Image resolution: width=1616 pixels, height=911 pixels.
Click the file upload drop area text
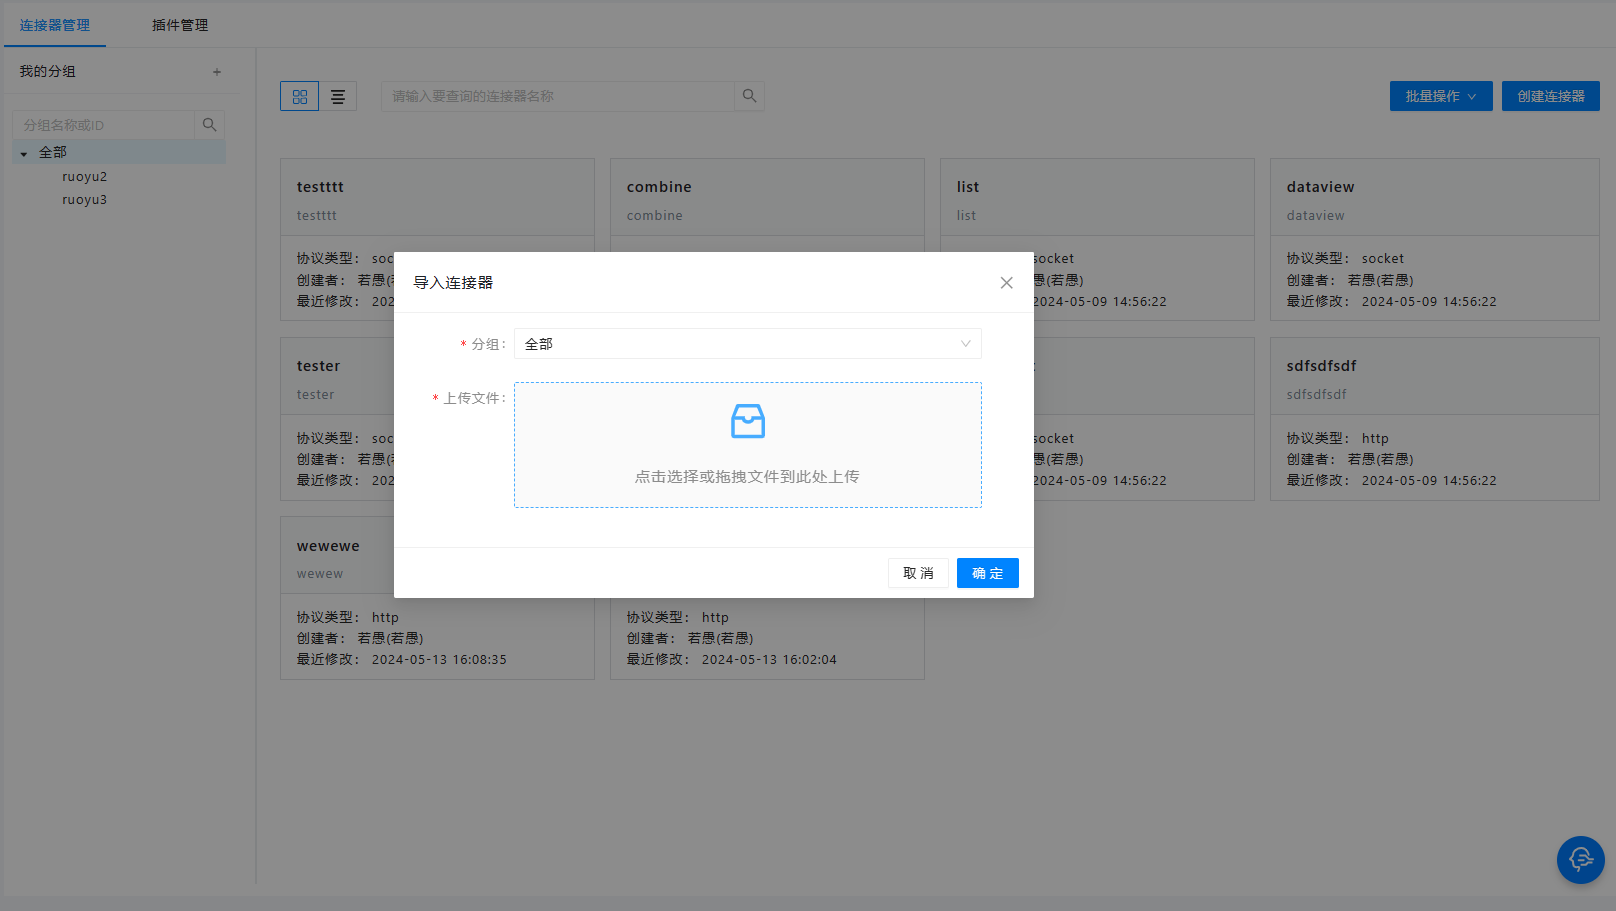[747, 477]
